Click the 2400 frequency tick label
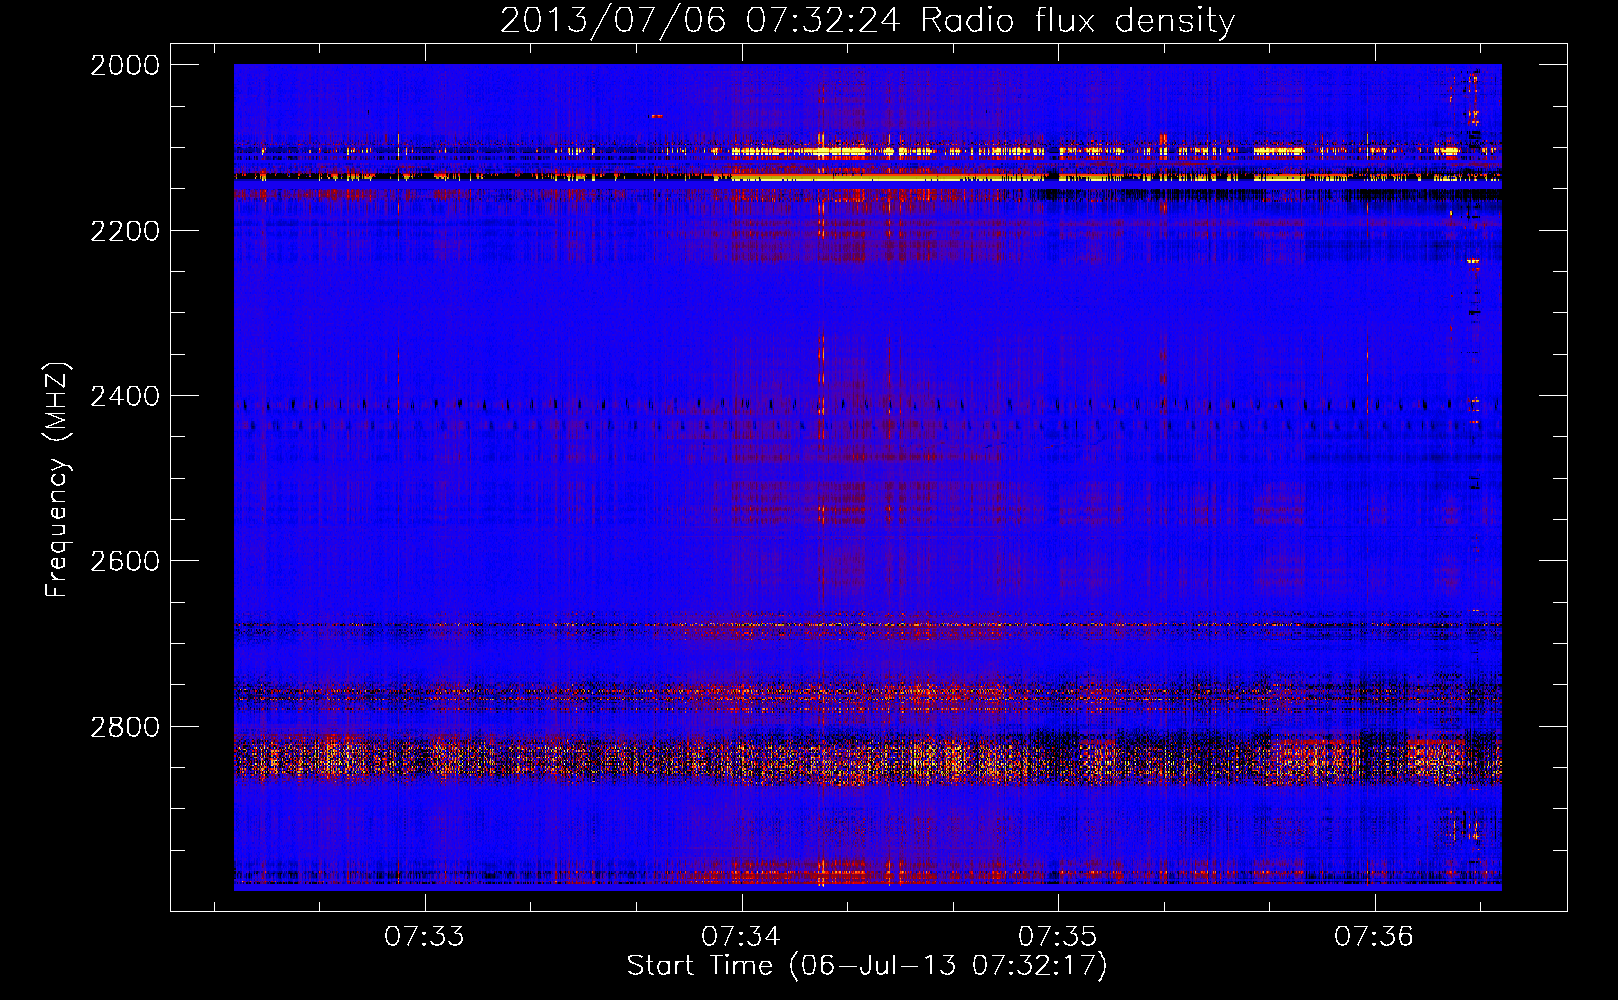1618x1000 pixels. [125, 396]
